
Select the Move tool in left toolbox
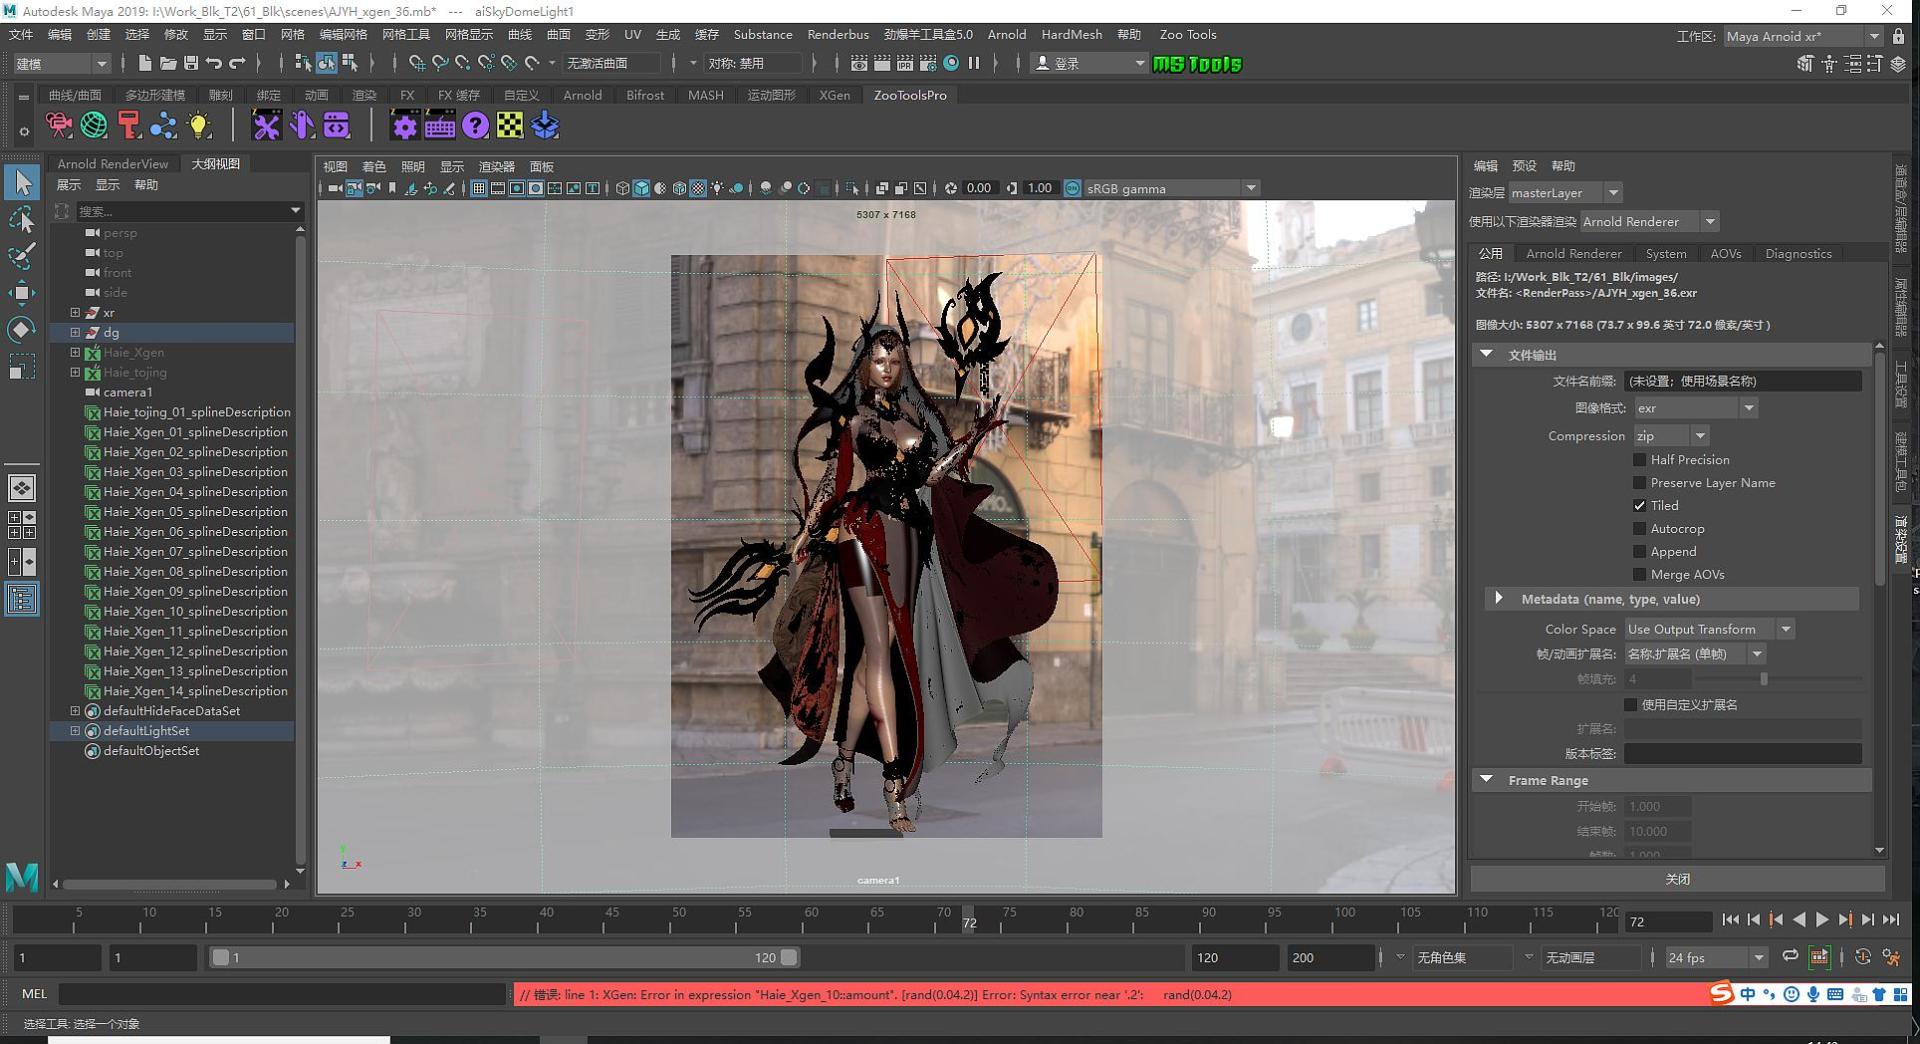[x=22, y=293]
